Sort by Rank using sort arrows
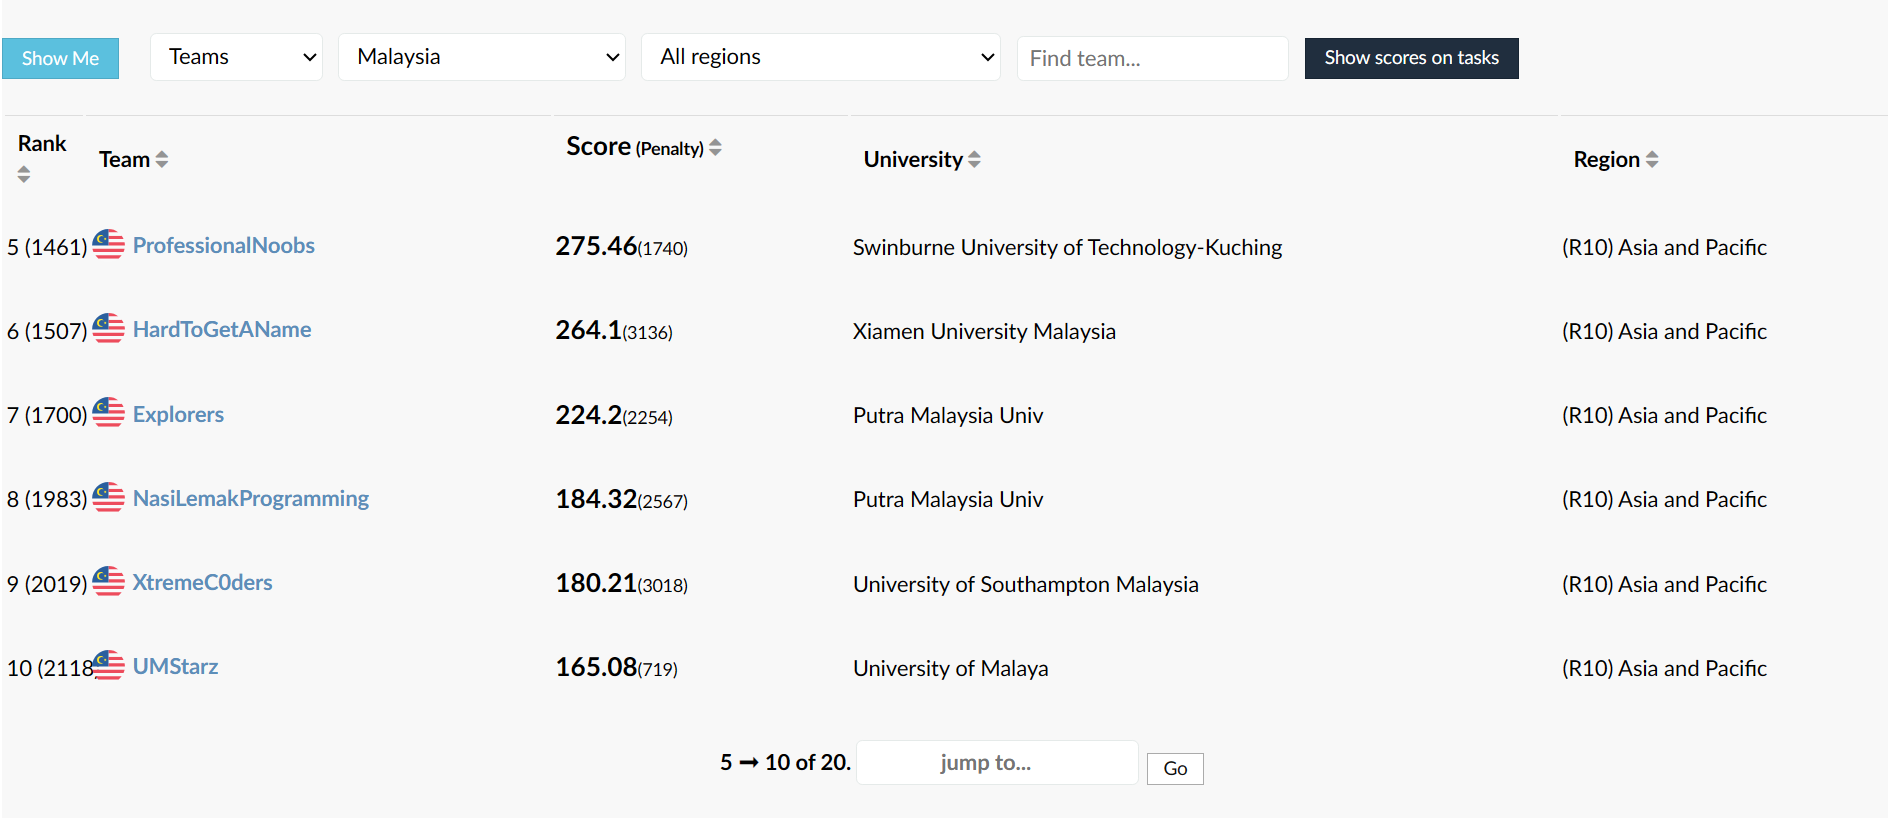1888x818 pixels. click(24, 174)
